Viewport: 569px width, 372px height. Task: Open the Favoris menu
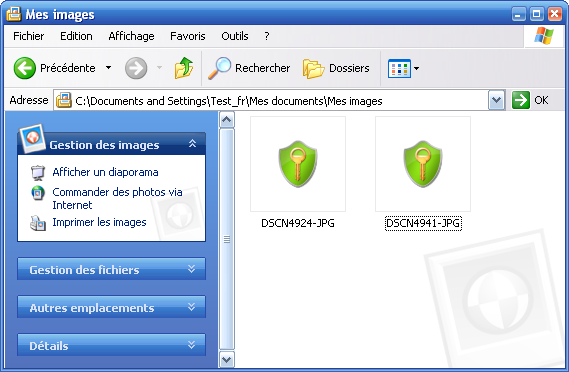coord(188,36)
